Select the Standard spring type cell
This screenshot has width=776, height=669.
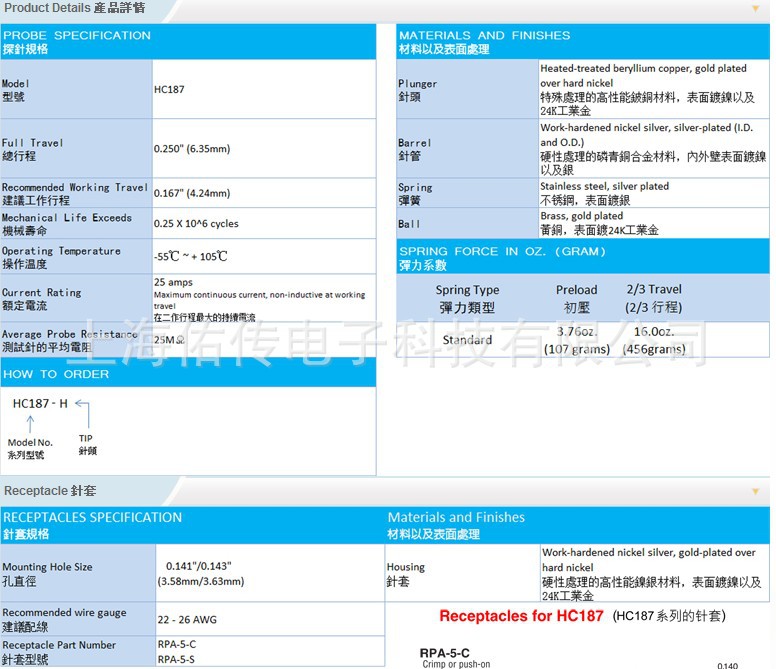[467, 340]
